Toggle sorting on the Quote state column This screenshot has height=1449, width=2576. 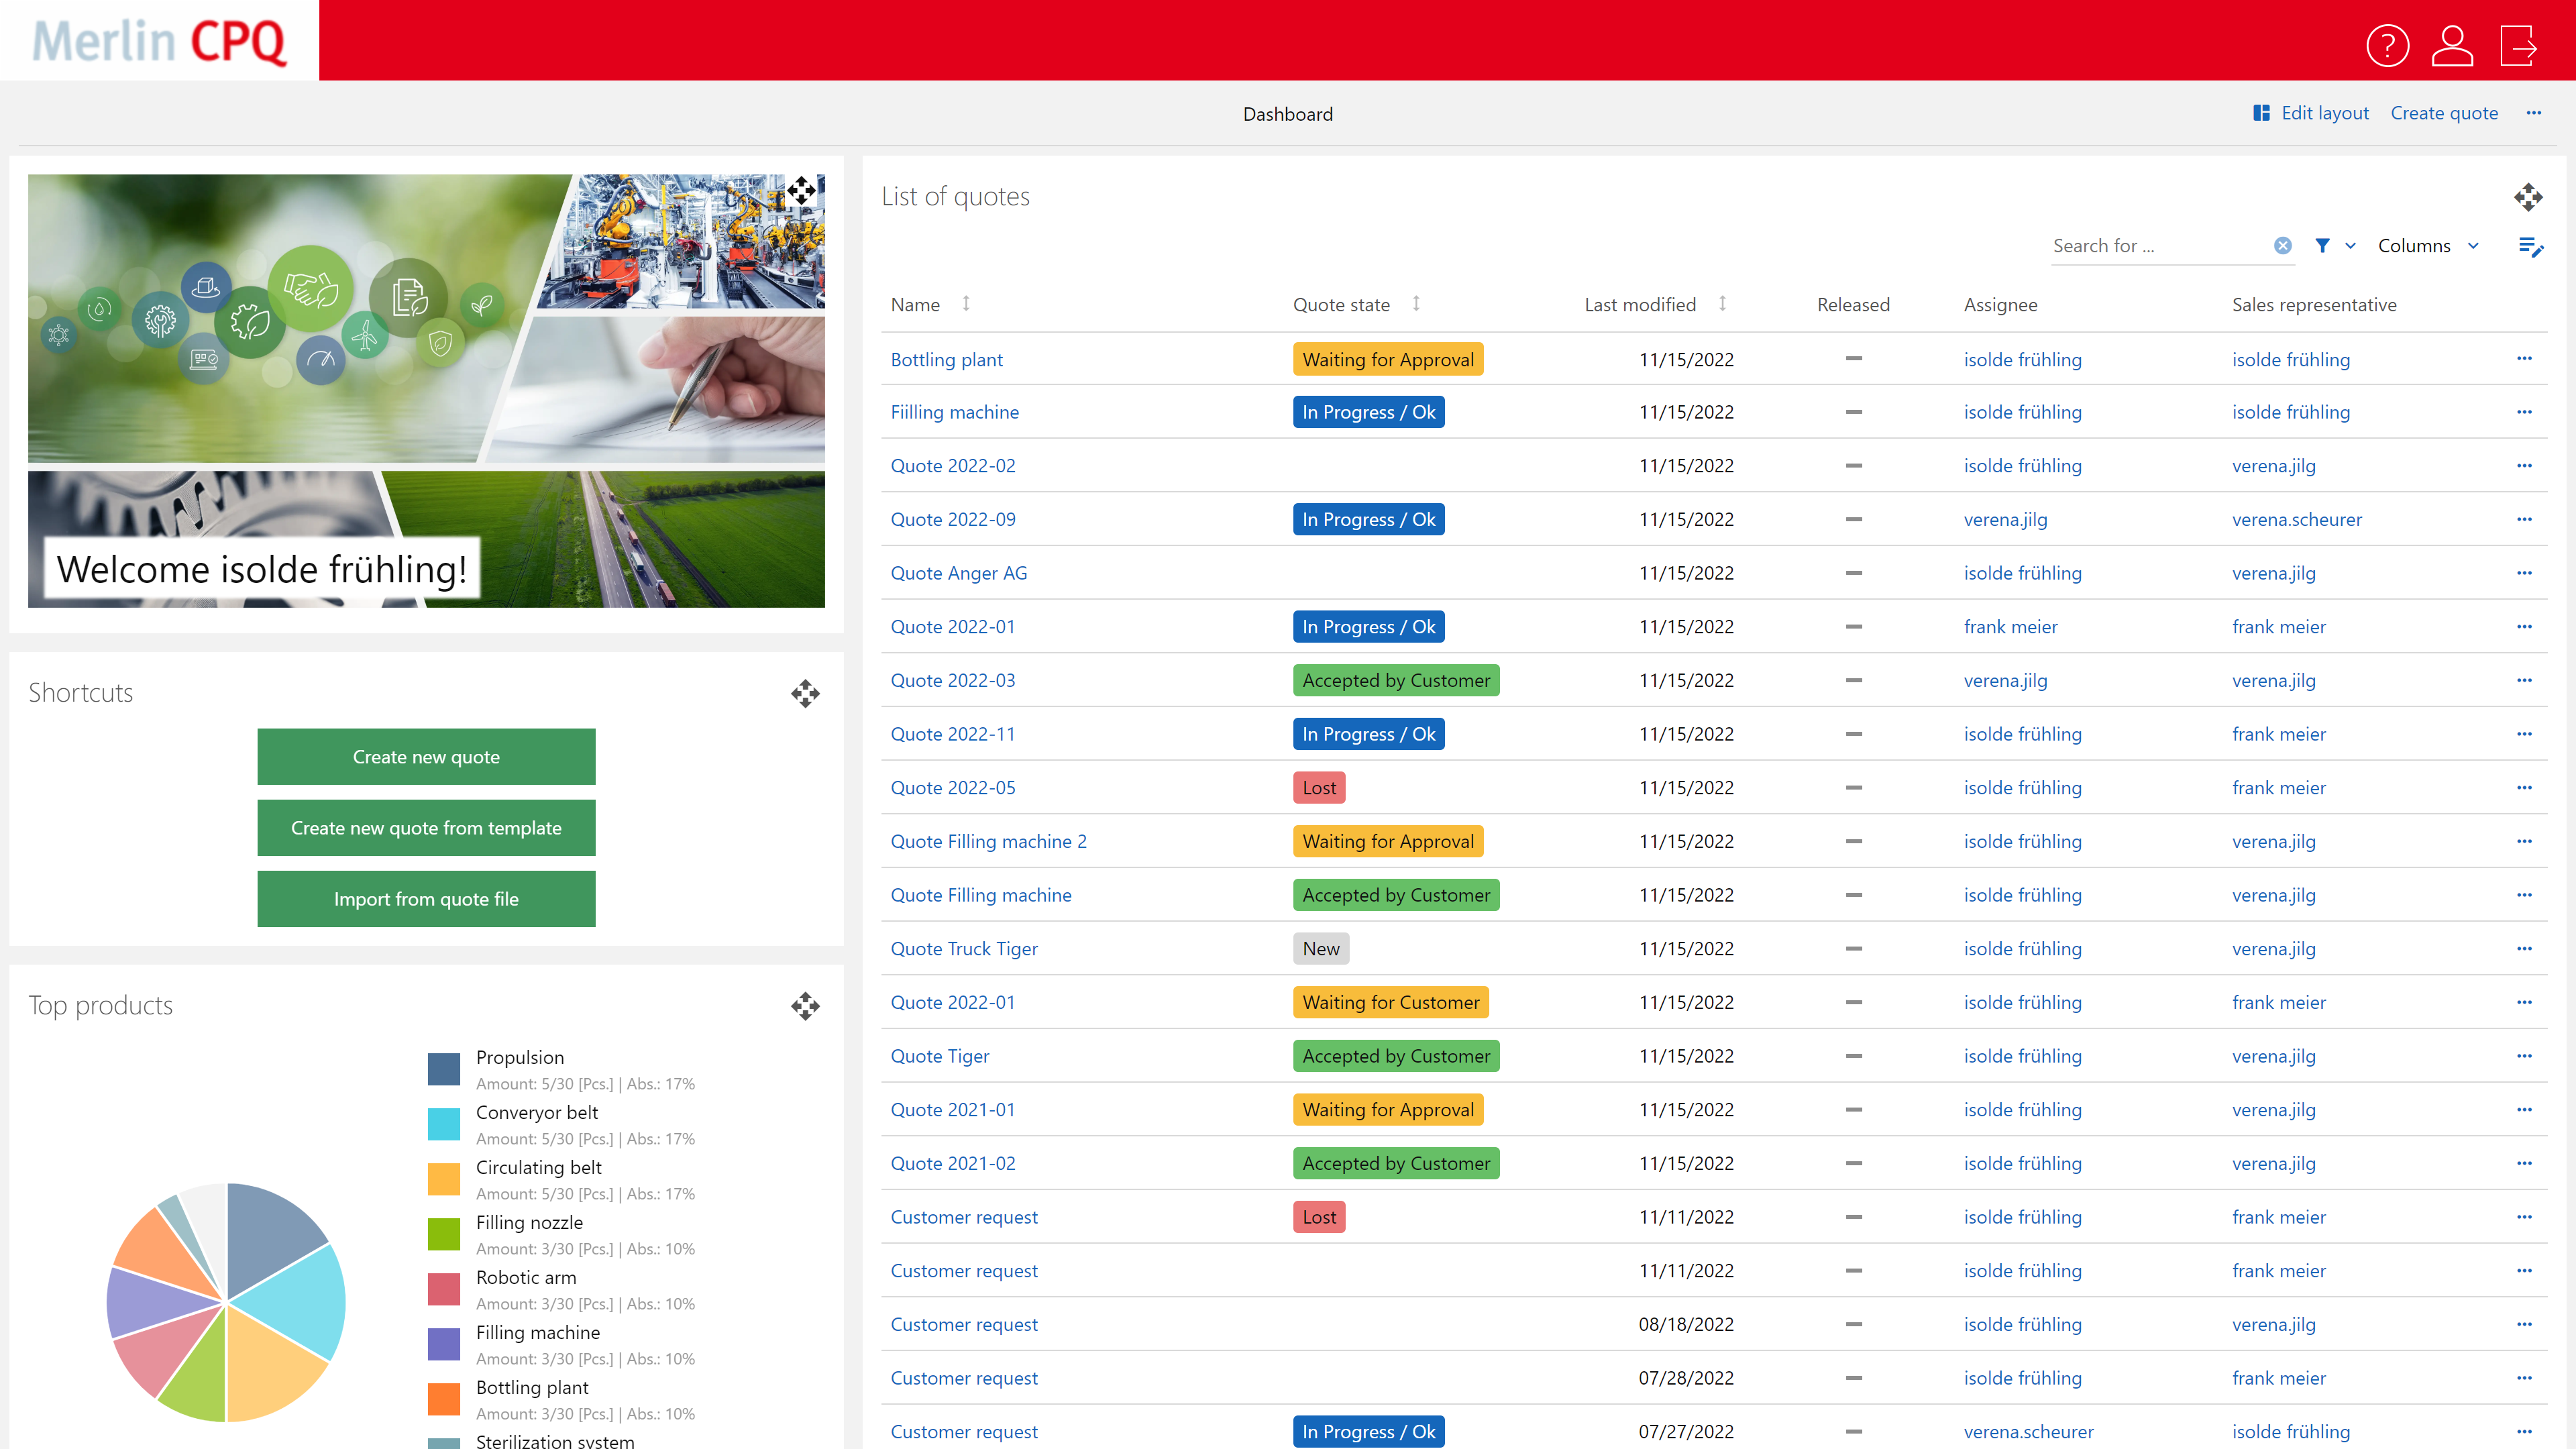[x=1416, y=304]
